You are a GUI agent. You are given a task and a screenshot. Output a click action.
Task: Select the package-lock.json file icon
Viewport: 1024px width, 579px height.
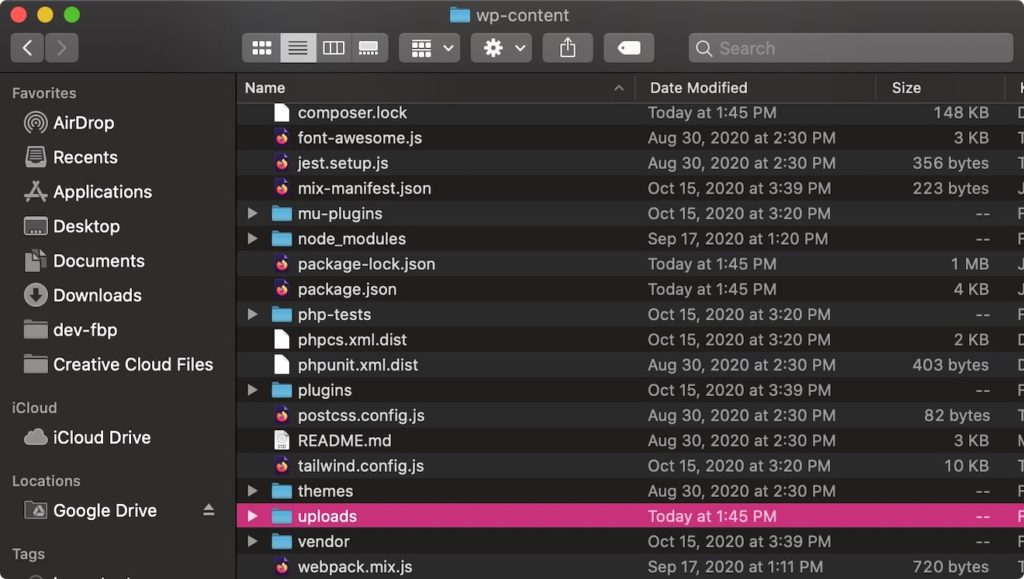[x=281, y=264]
